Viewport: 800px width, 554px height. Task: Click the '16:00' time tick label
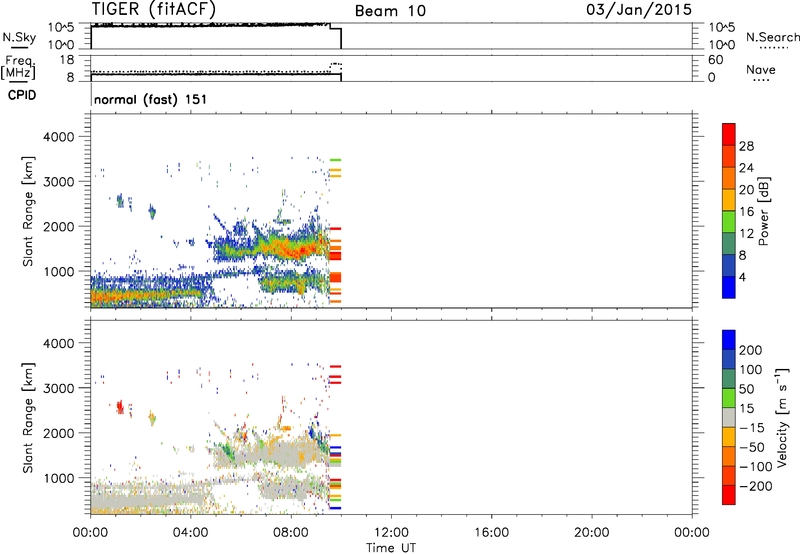(x=491, y=532)
